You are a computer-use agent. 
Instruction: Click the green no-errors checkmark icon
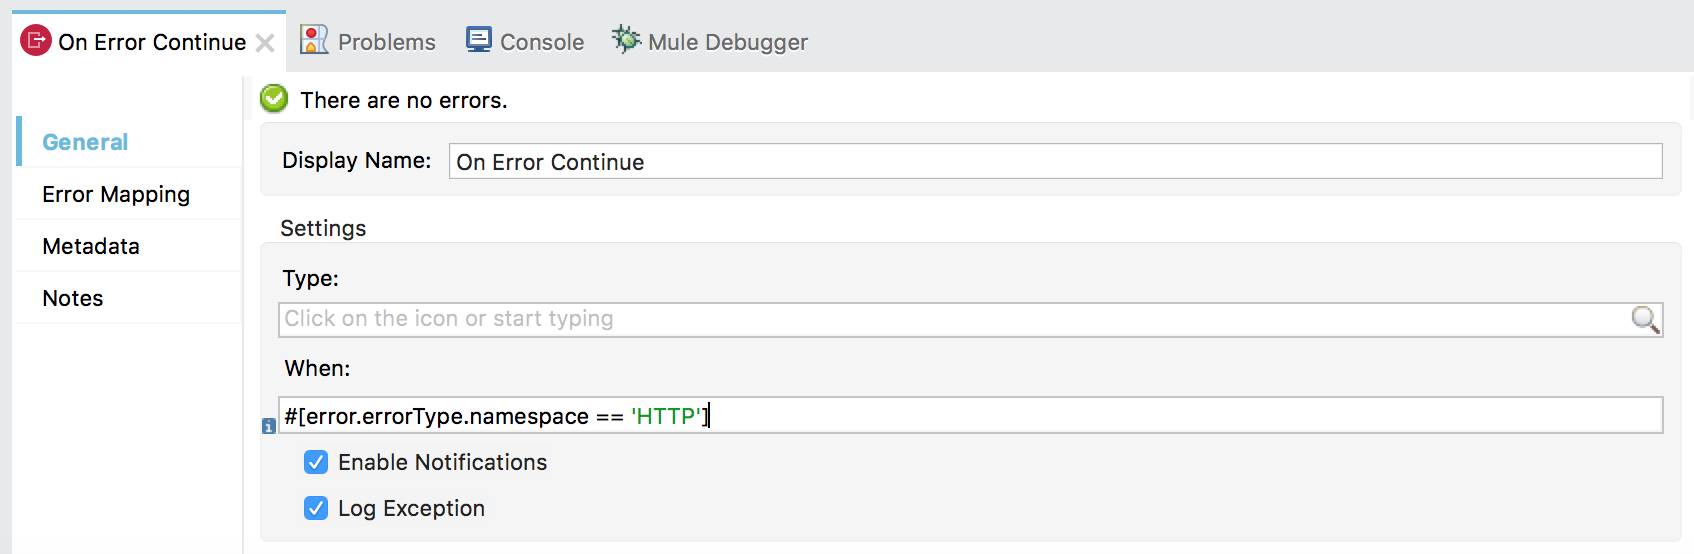[274, 99]
